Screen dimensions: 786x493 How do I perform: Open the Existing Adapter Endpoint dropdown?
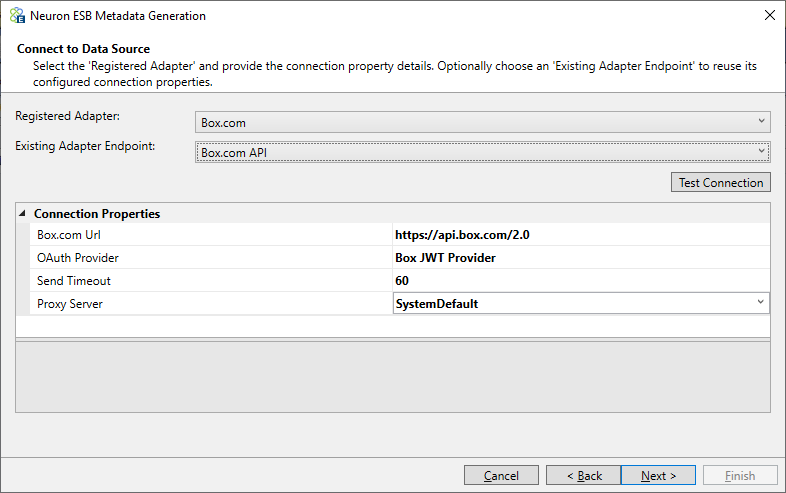[482, 152]
